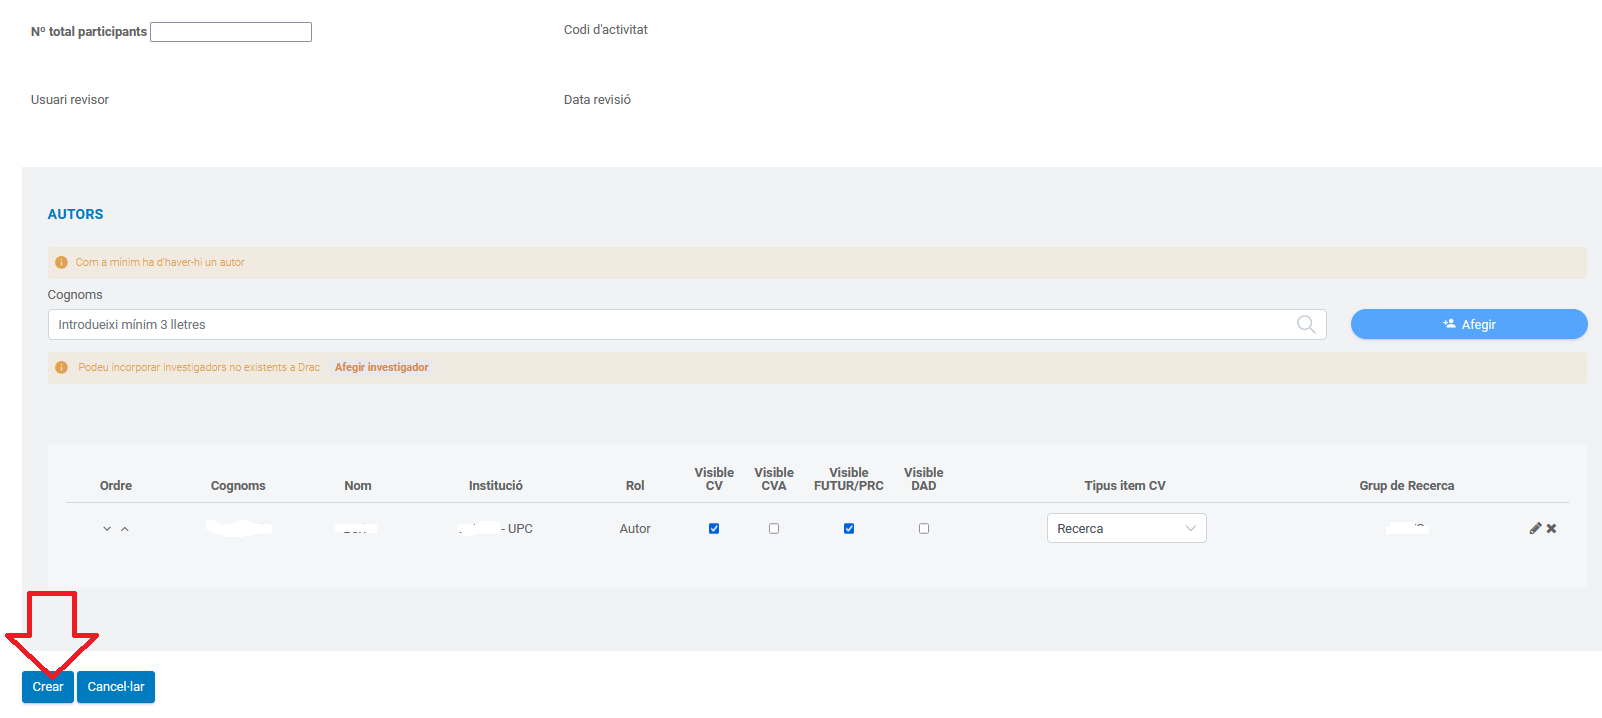Open the Afegir investigador link
The width and height of the screenshot is (1602, 718).
pos(381,367)
